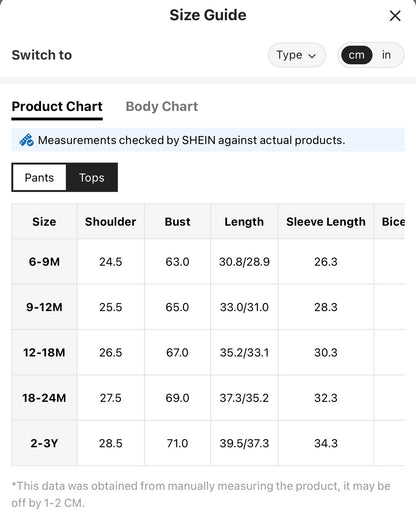Click the 18-24M Length value 37.3/35.2
The width and height of the screenshot is (416, 521).
244,398
